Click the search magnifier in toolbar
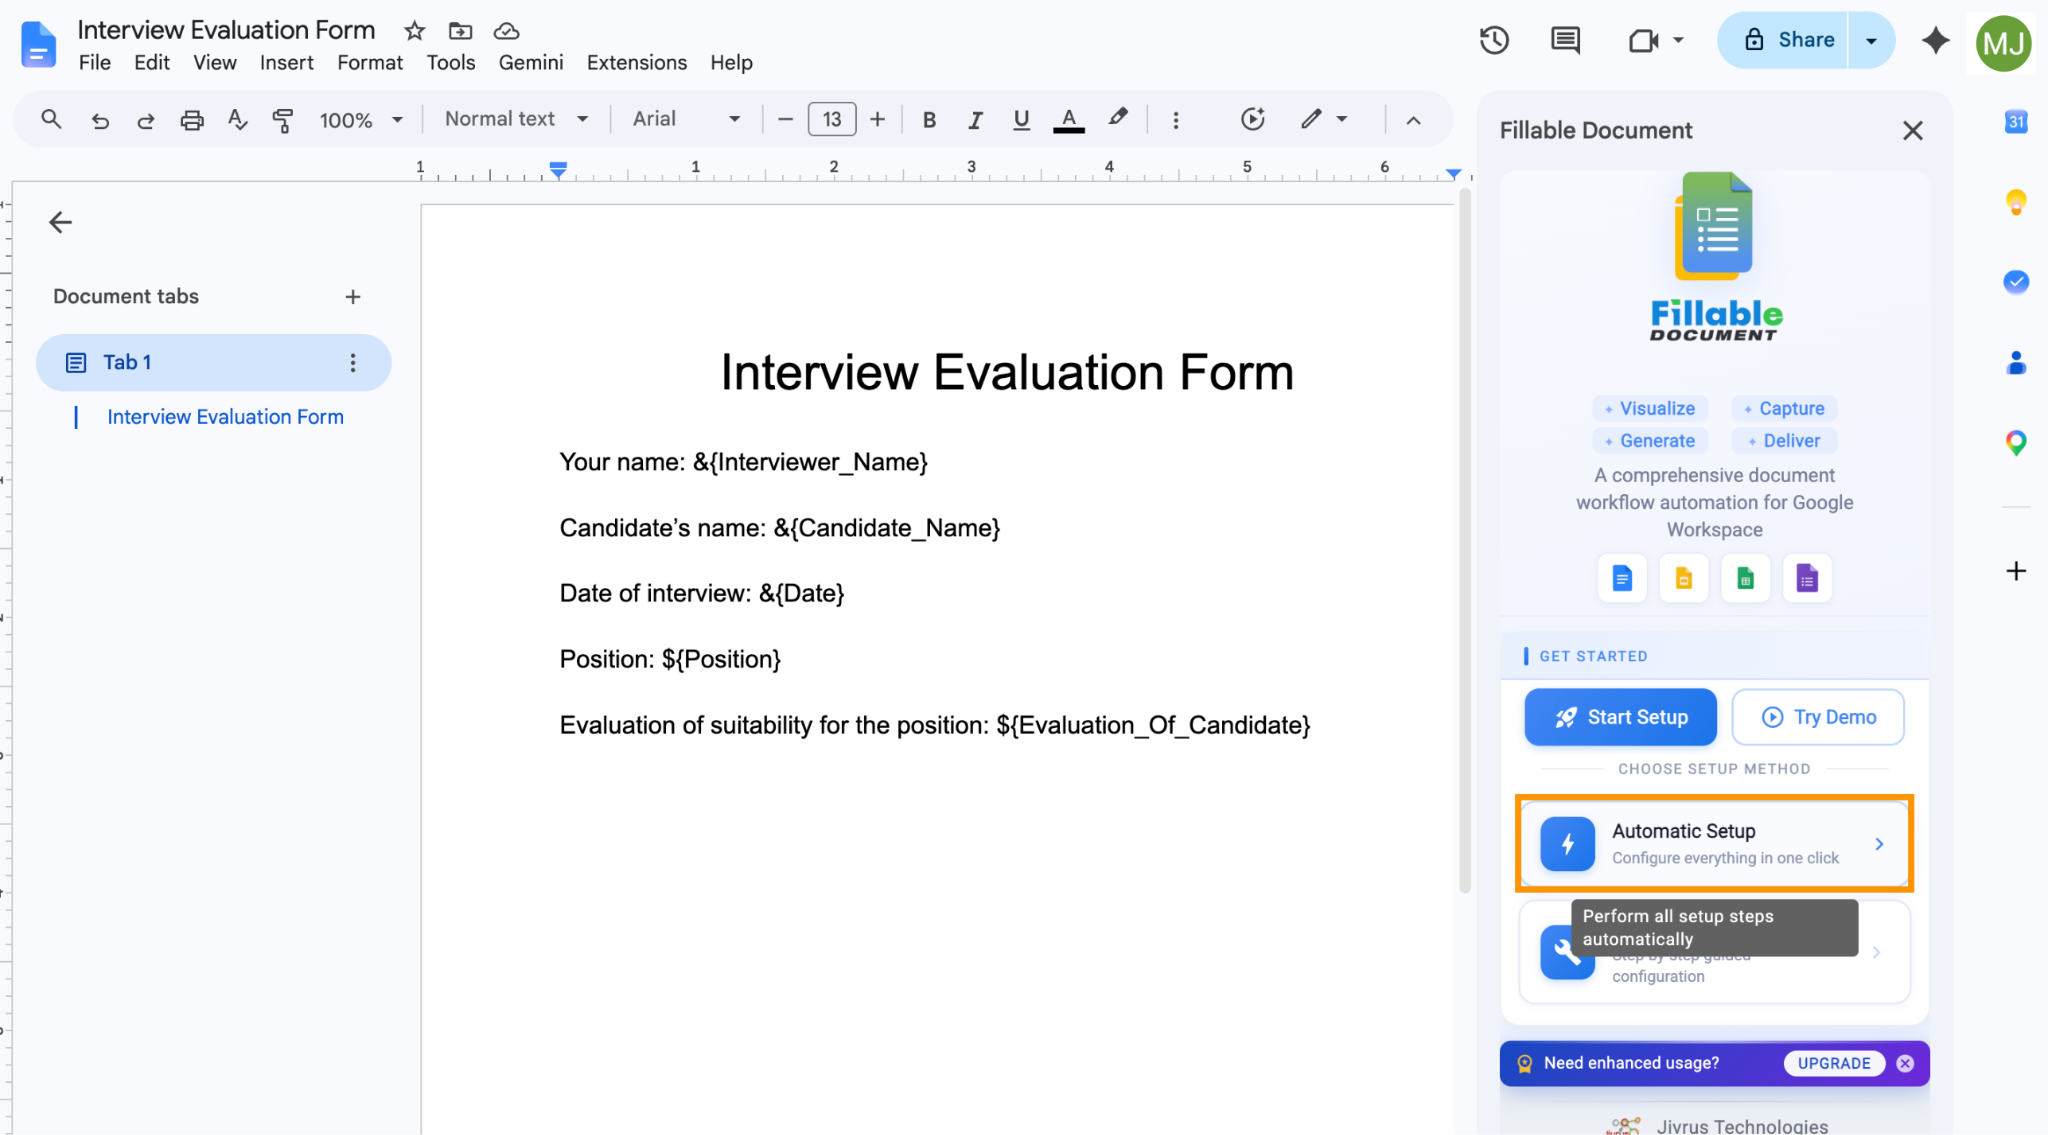Viewport: 2048px width, 1135px height. point(51,119)
